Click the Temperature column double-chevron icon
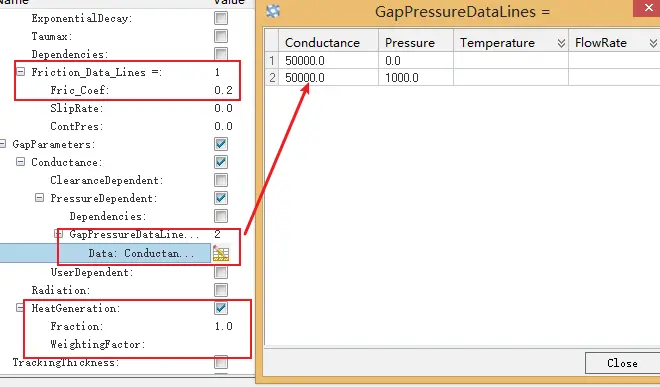Screen dimensions: 660x387 pos(561,43)
